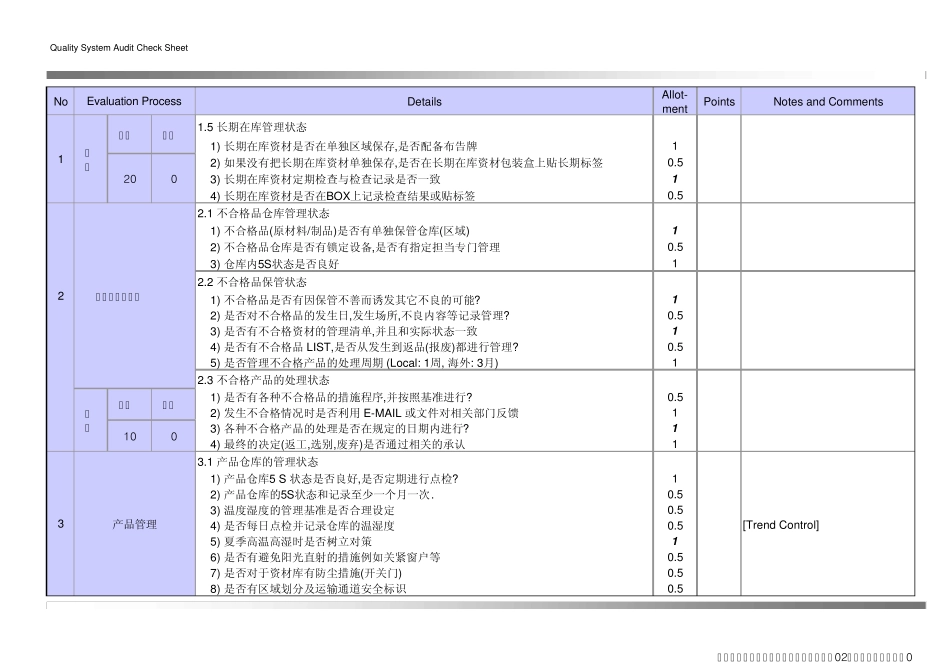Select line '4) 是否每日点检并记录仓库的温湿度'
The width and height of the screenshot is (950, 672).
[x=302, y=526]
